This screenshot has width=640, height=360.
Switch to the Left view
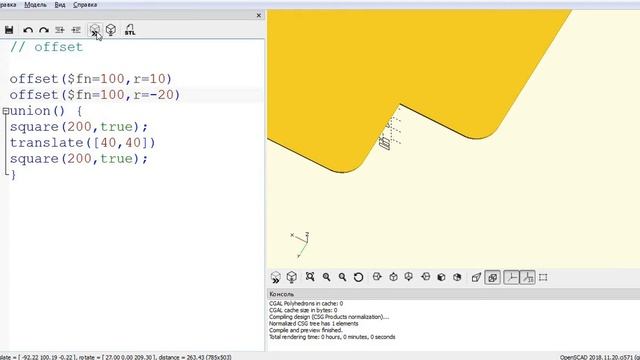tap(425, 277)
